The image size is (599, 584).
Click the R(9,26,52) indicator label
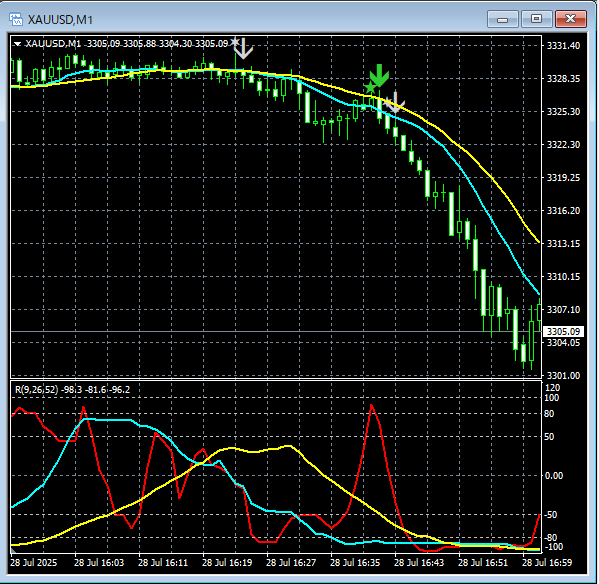(72, 390)
